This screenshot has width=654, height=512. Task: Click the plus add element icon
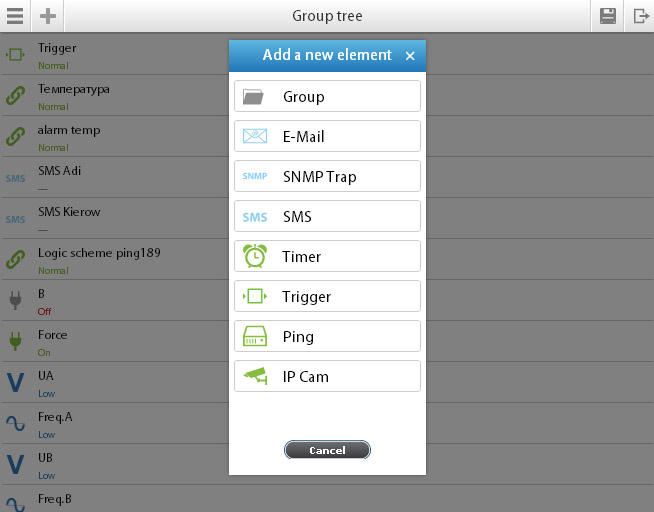[x=48, y=16]
